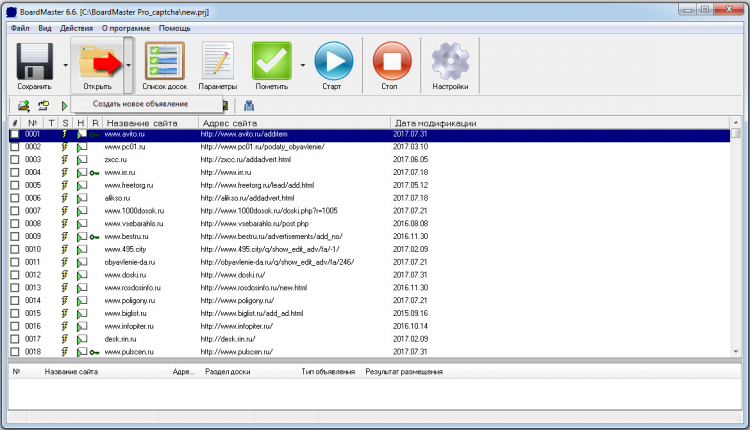Viewport: 750px width, 430px height.
Task: Select the www.pulscen.ru site name
Action: pos(129,352)
